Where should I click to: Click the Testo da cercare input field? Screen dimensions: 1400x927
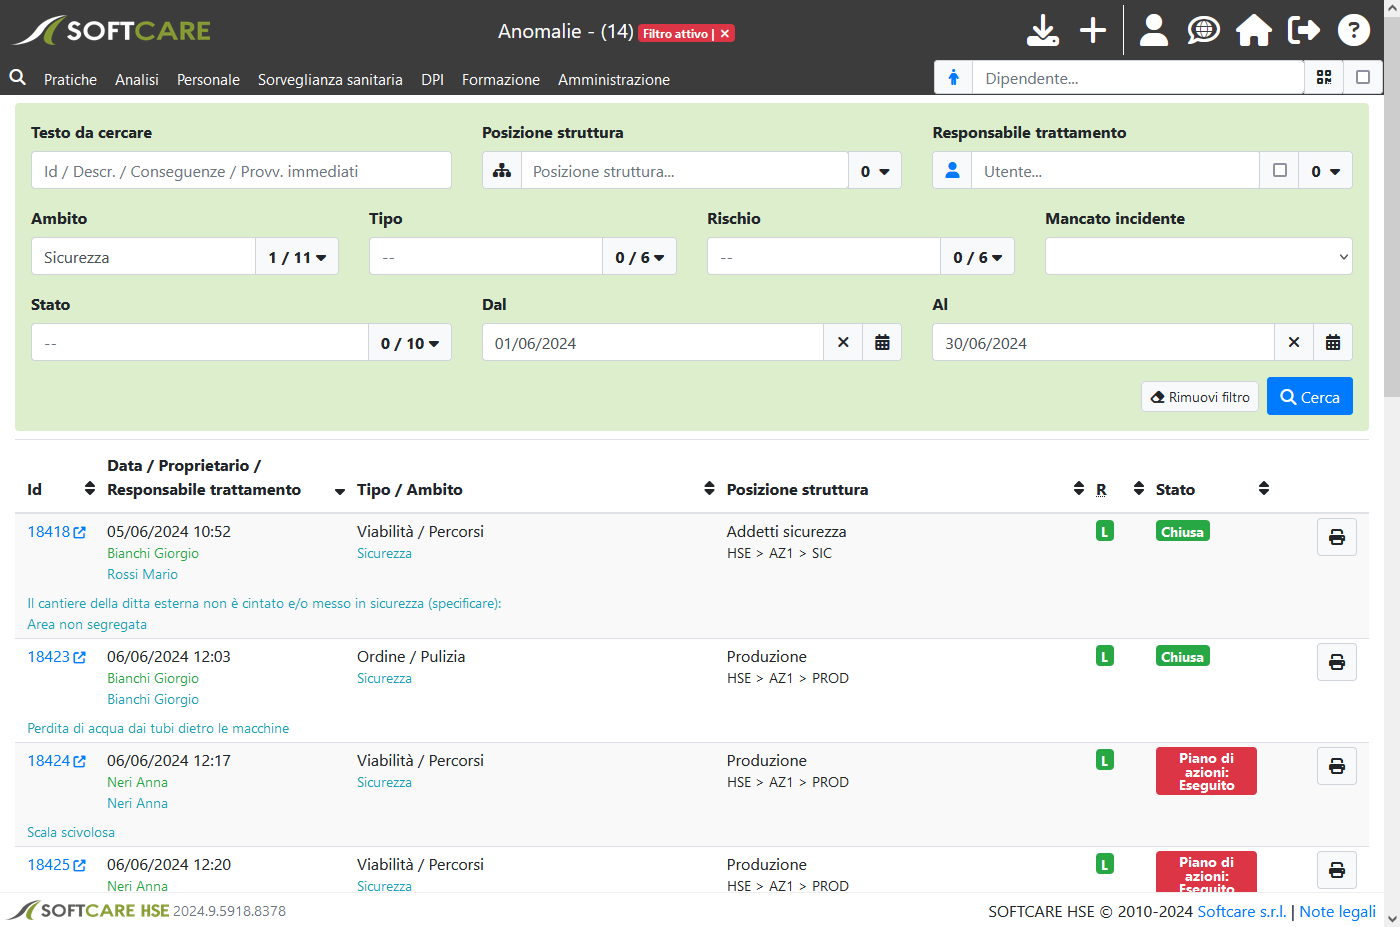[x=241, y=171]
